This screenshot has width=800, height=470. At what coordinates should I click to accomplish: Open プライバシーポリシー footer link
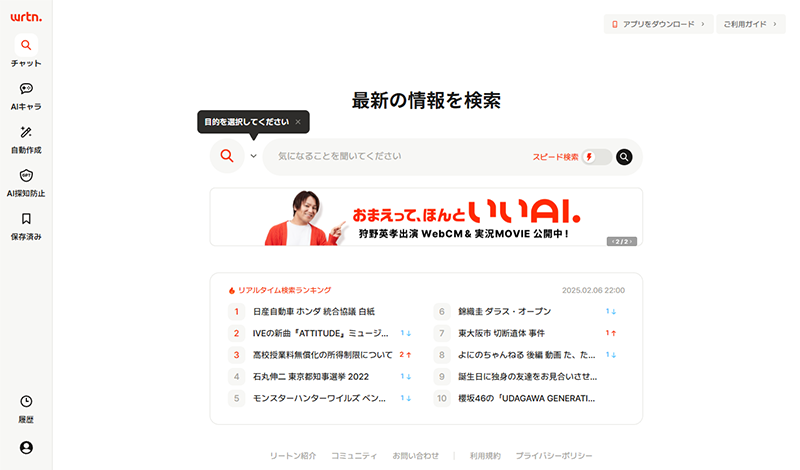pyautogui.click(x=554, y=456)
